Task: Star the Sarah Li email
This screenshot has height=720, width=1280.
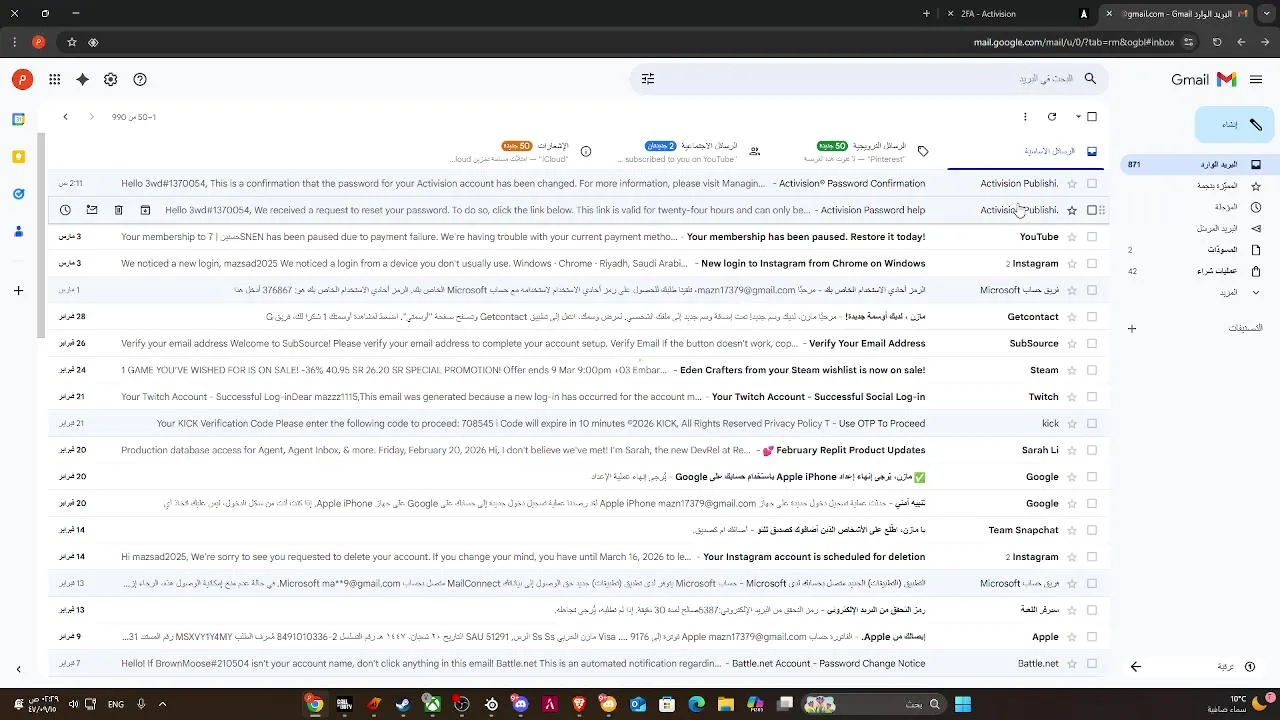Action: [1072, 450]
